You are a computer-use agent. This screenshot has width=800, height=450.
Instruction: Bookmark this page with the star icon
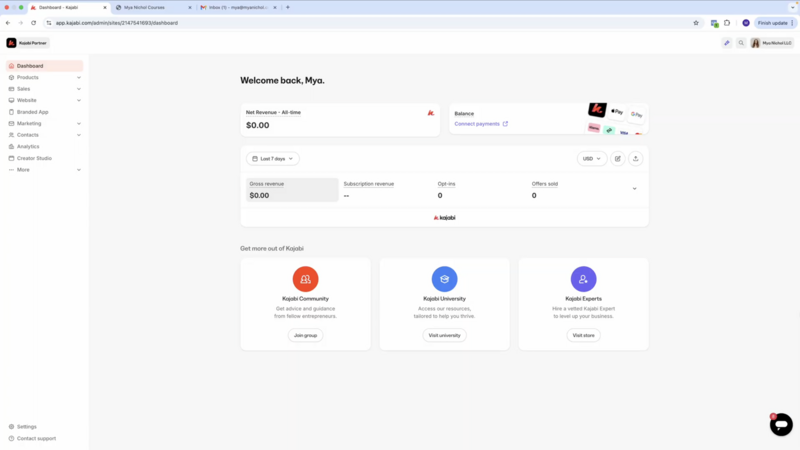tap(696, 23)
